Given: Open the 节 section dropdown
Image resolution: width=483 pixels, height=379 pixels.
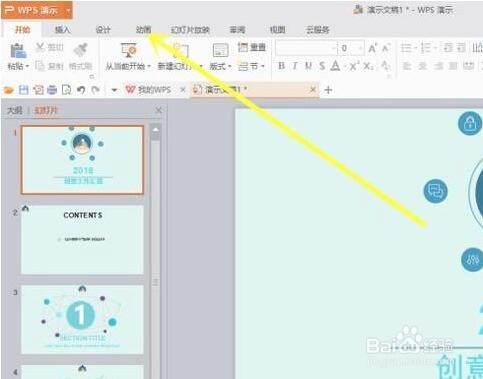Looking at the screenshot, I should (x=251, y=66).
